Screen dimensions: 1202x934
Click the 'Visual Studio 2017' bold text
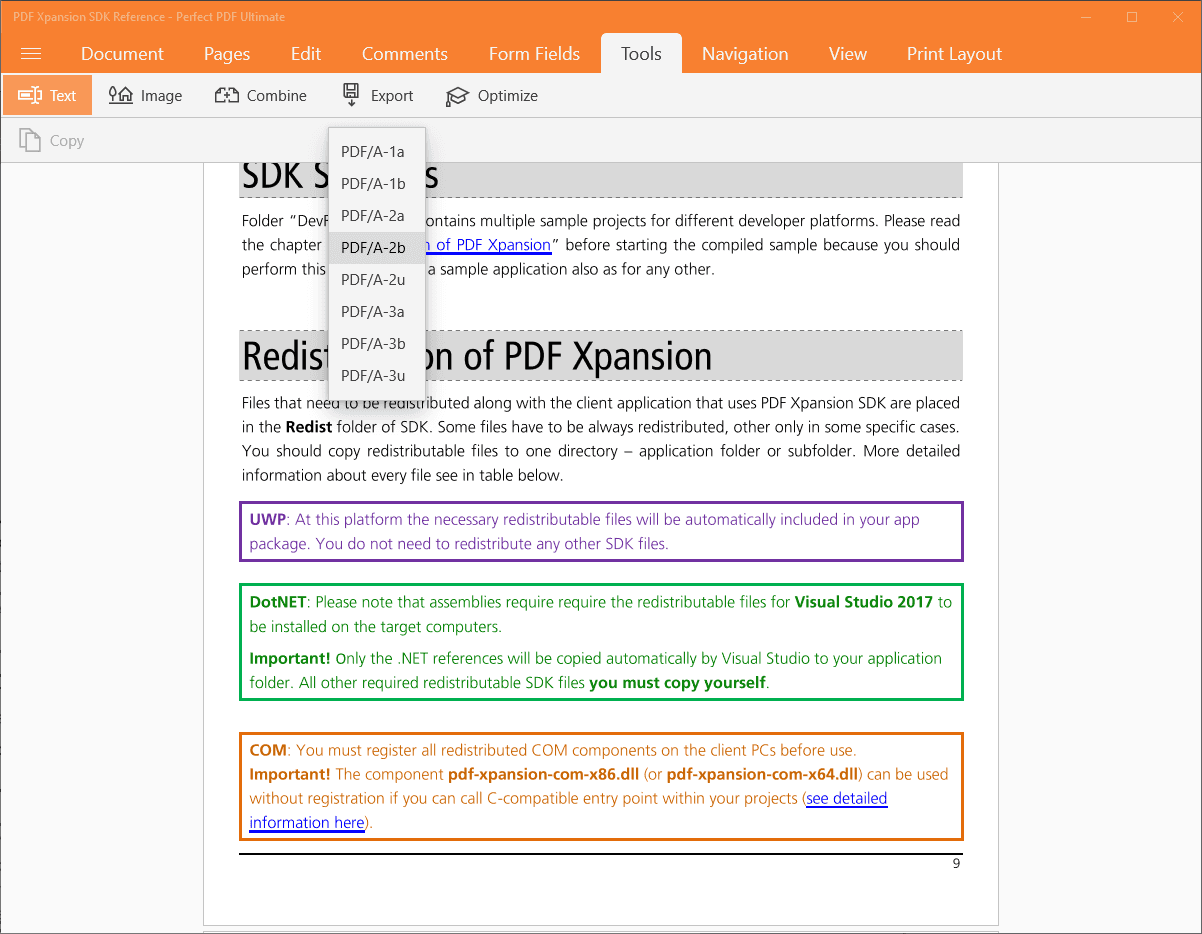click(864, 602)
